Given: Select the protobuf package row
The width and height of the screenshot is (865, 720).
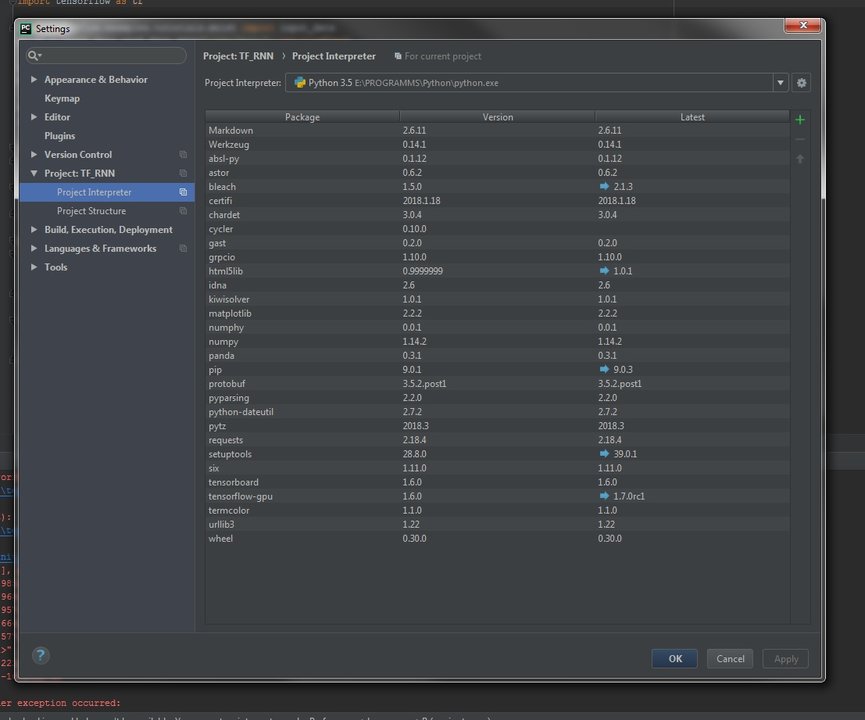Looking at the screenshot, I should click(x=497, y=383).
